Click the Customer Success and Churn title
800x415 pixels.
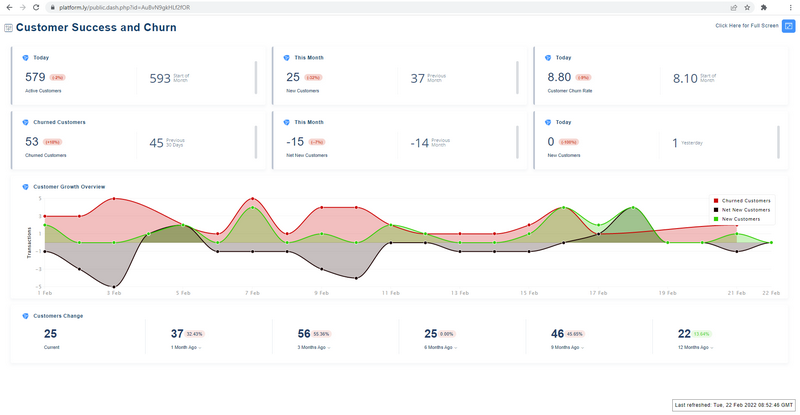(x=96, y=28)
